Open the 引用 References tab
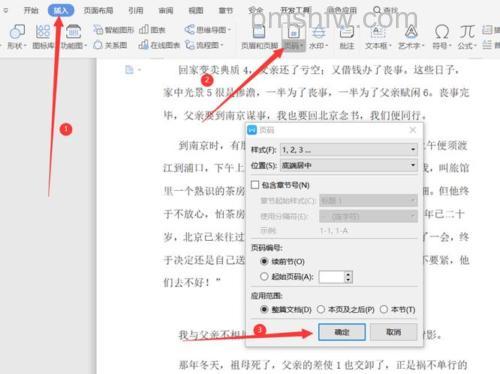 tap(136, 11)
